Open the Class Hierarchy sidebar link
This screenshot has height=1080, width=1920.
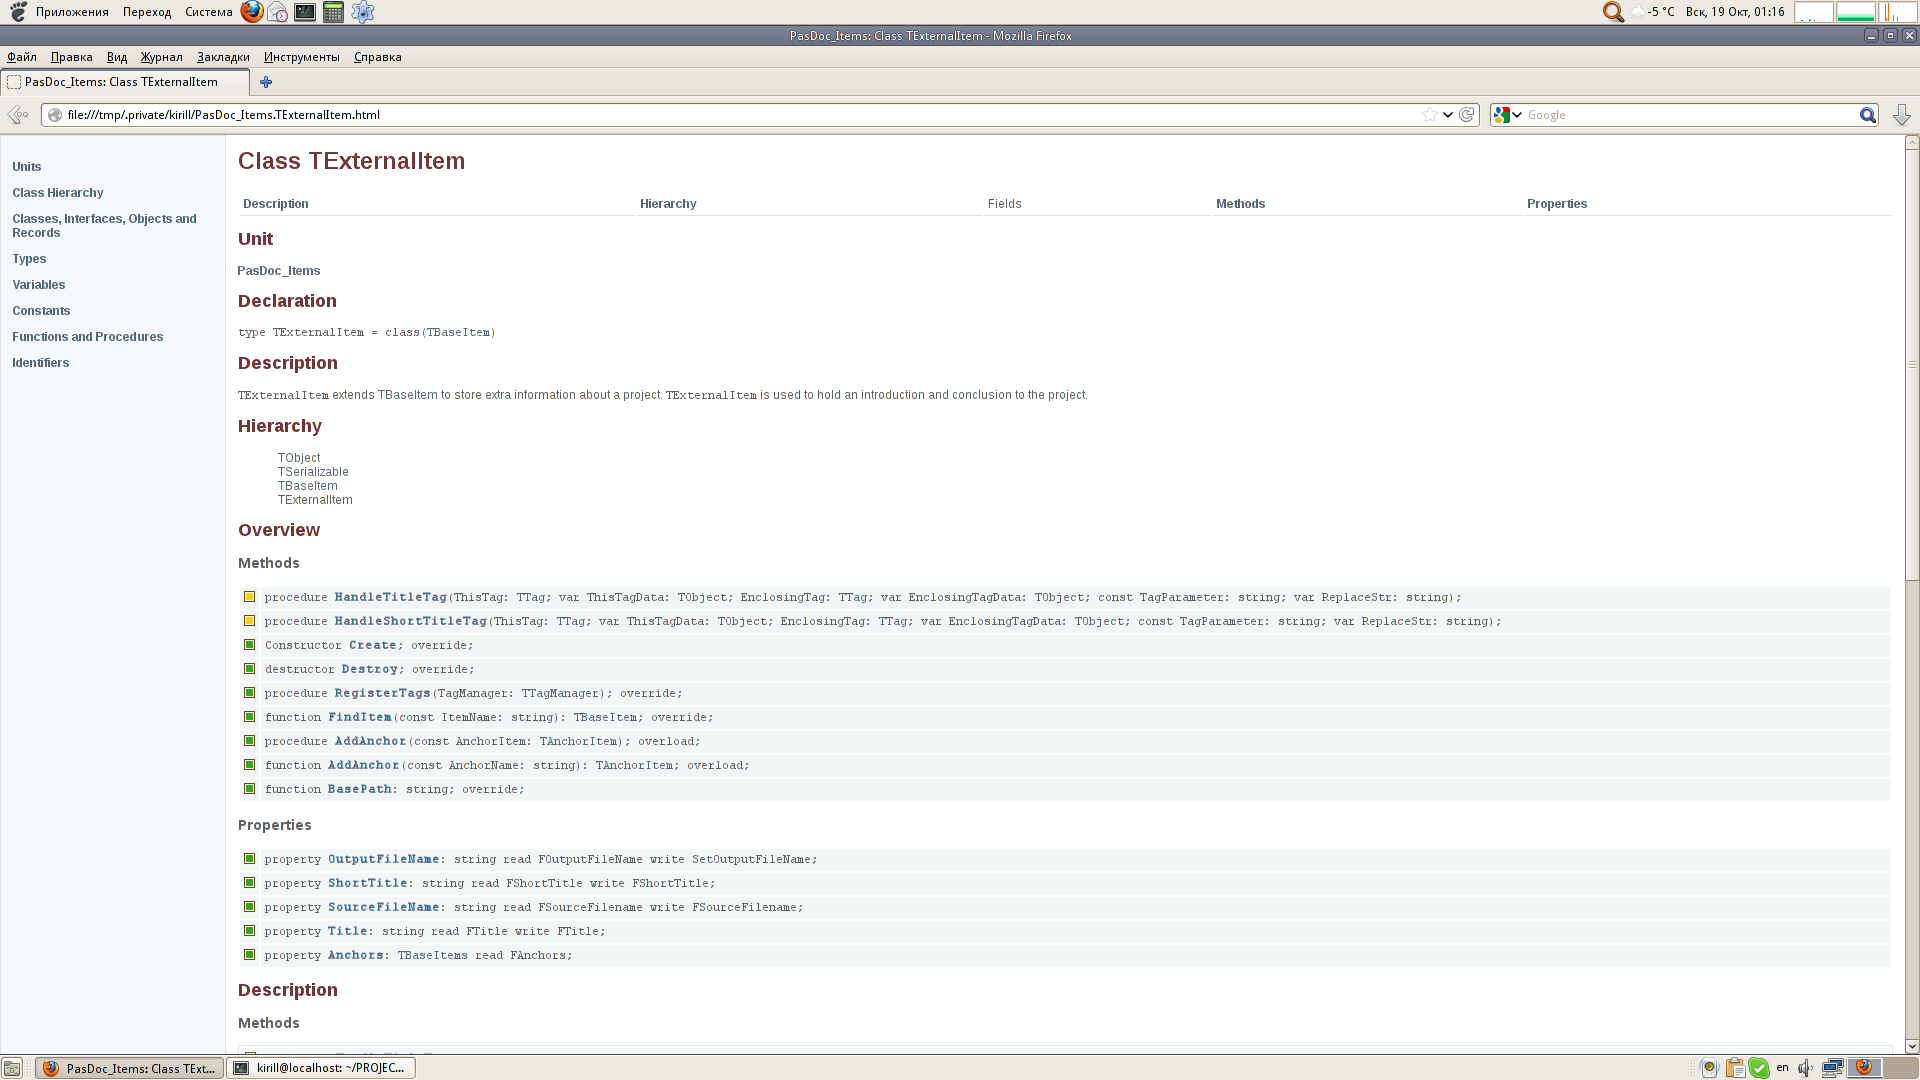58,193
